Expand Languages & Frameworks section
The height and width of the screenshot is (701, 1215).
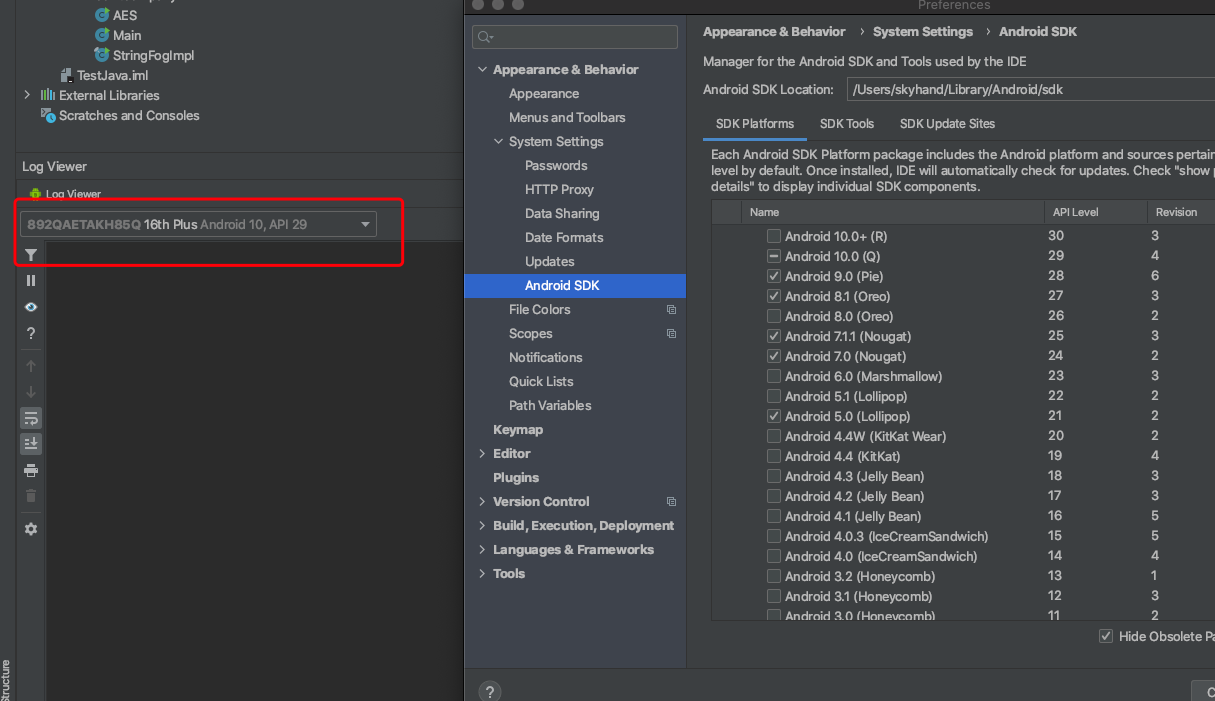click(x=482, y=550)
